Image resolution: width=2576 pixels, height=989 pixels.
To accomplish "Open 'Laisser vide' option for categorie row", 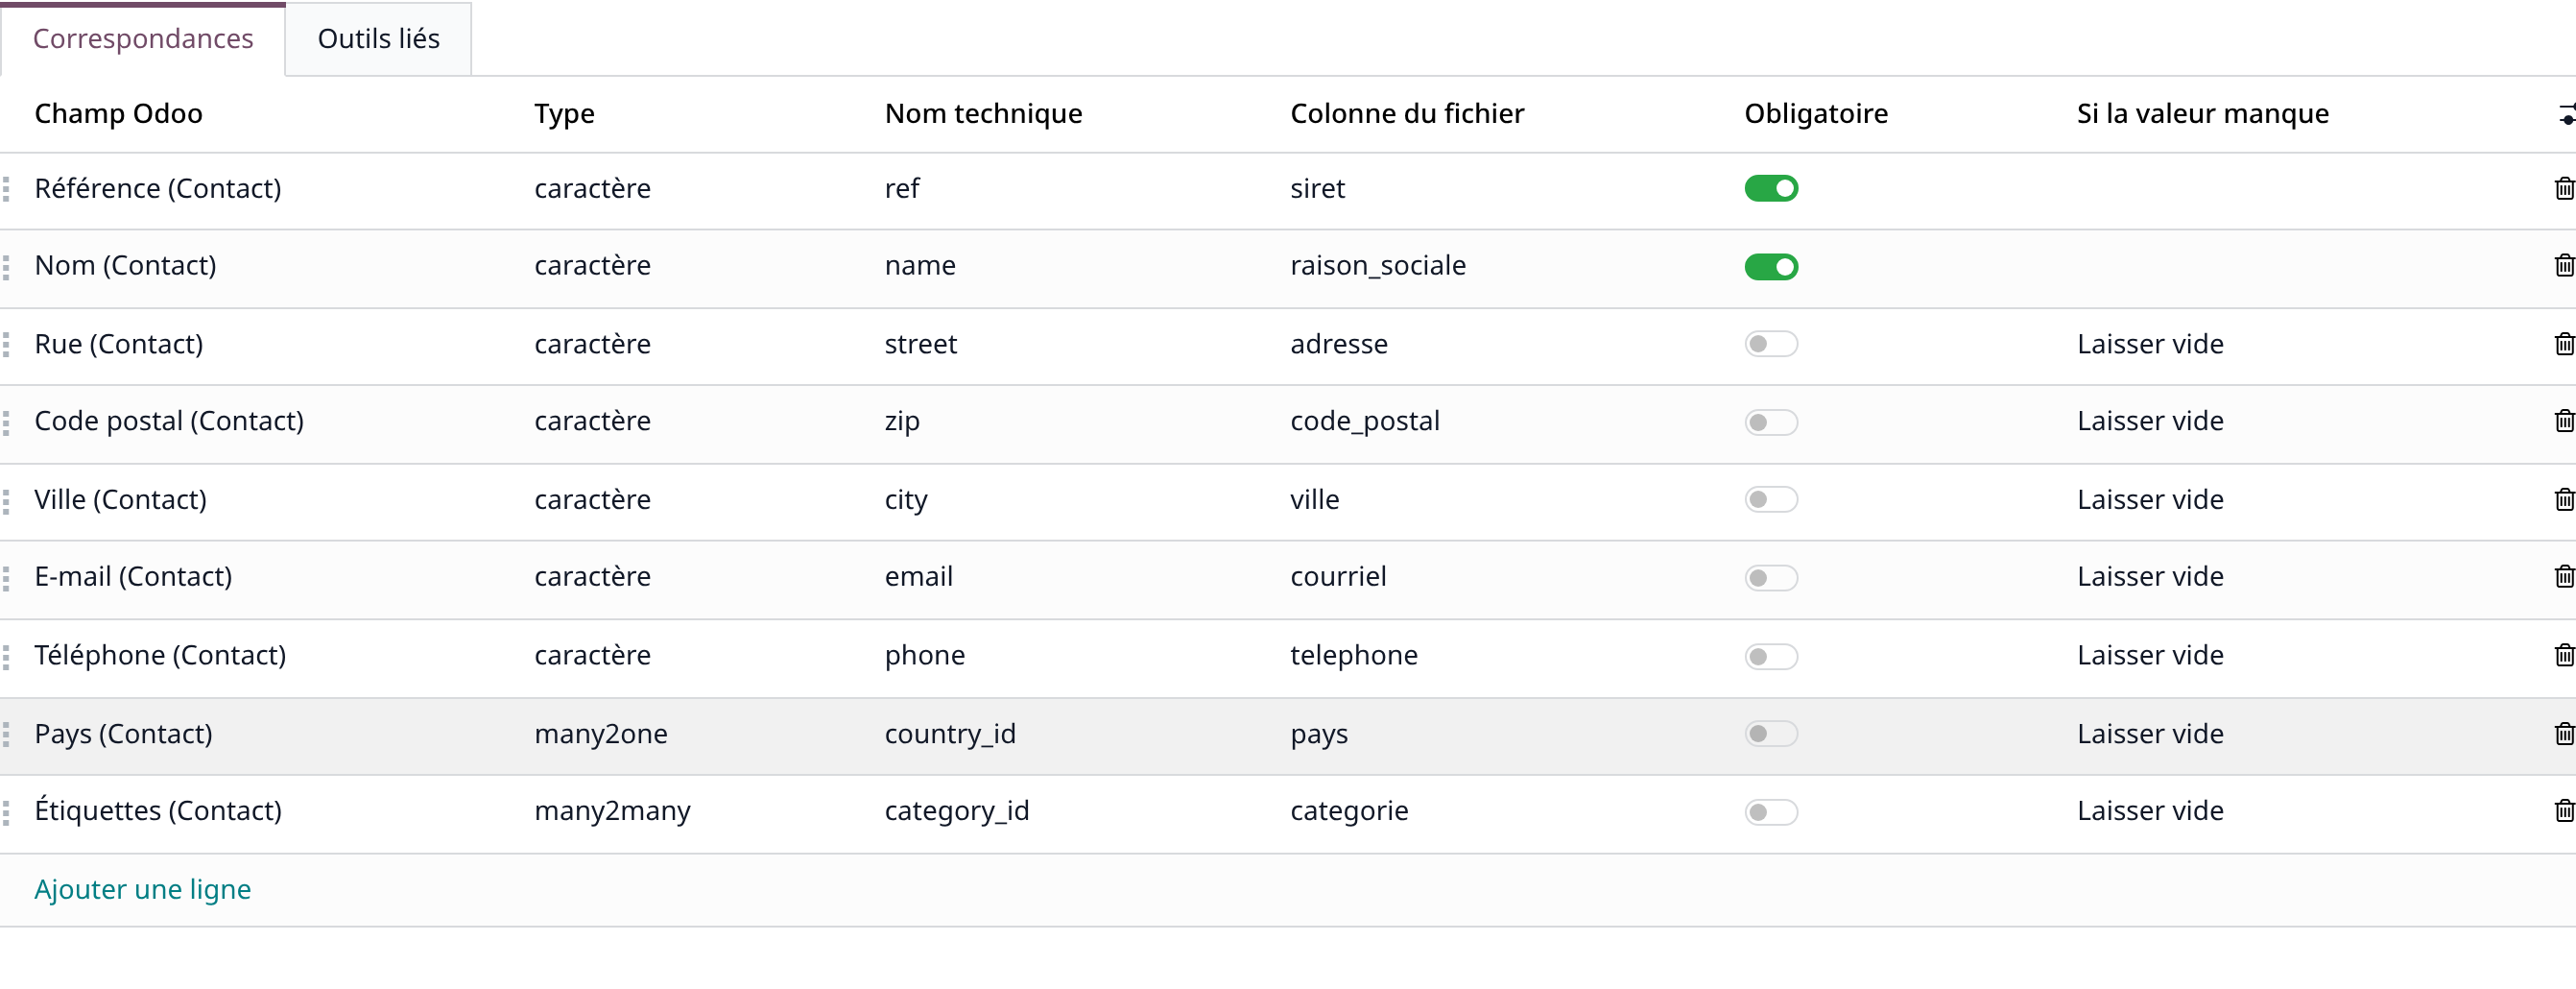I will click(2150, 811).
